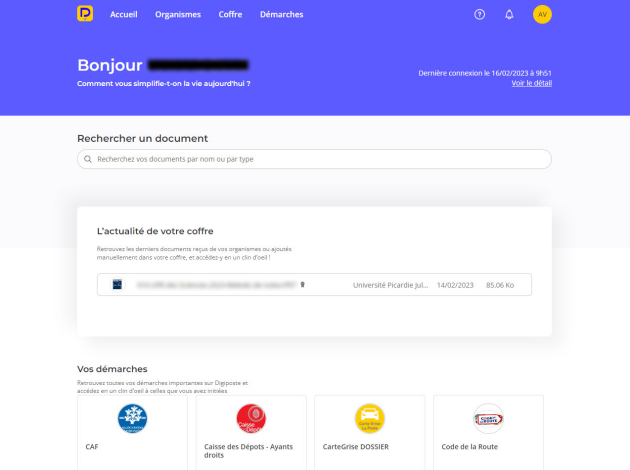630x470 pixels.
Task: Open the Coffre menu
Action: (230, 15)
